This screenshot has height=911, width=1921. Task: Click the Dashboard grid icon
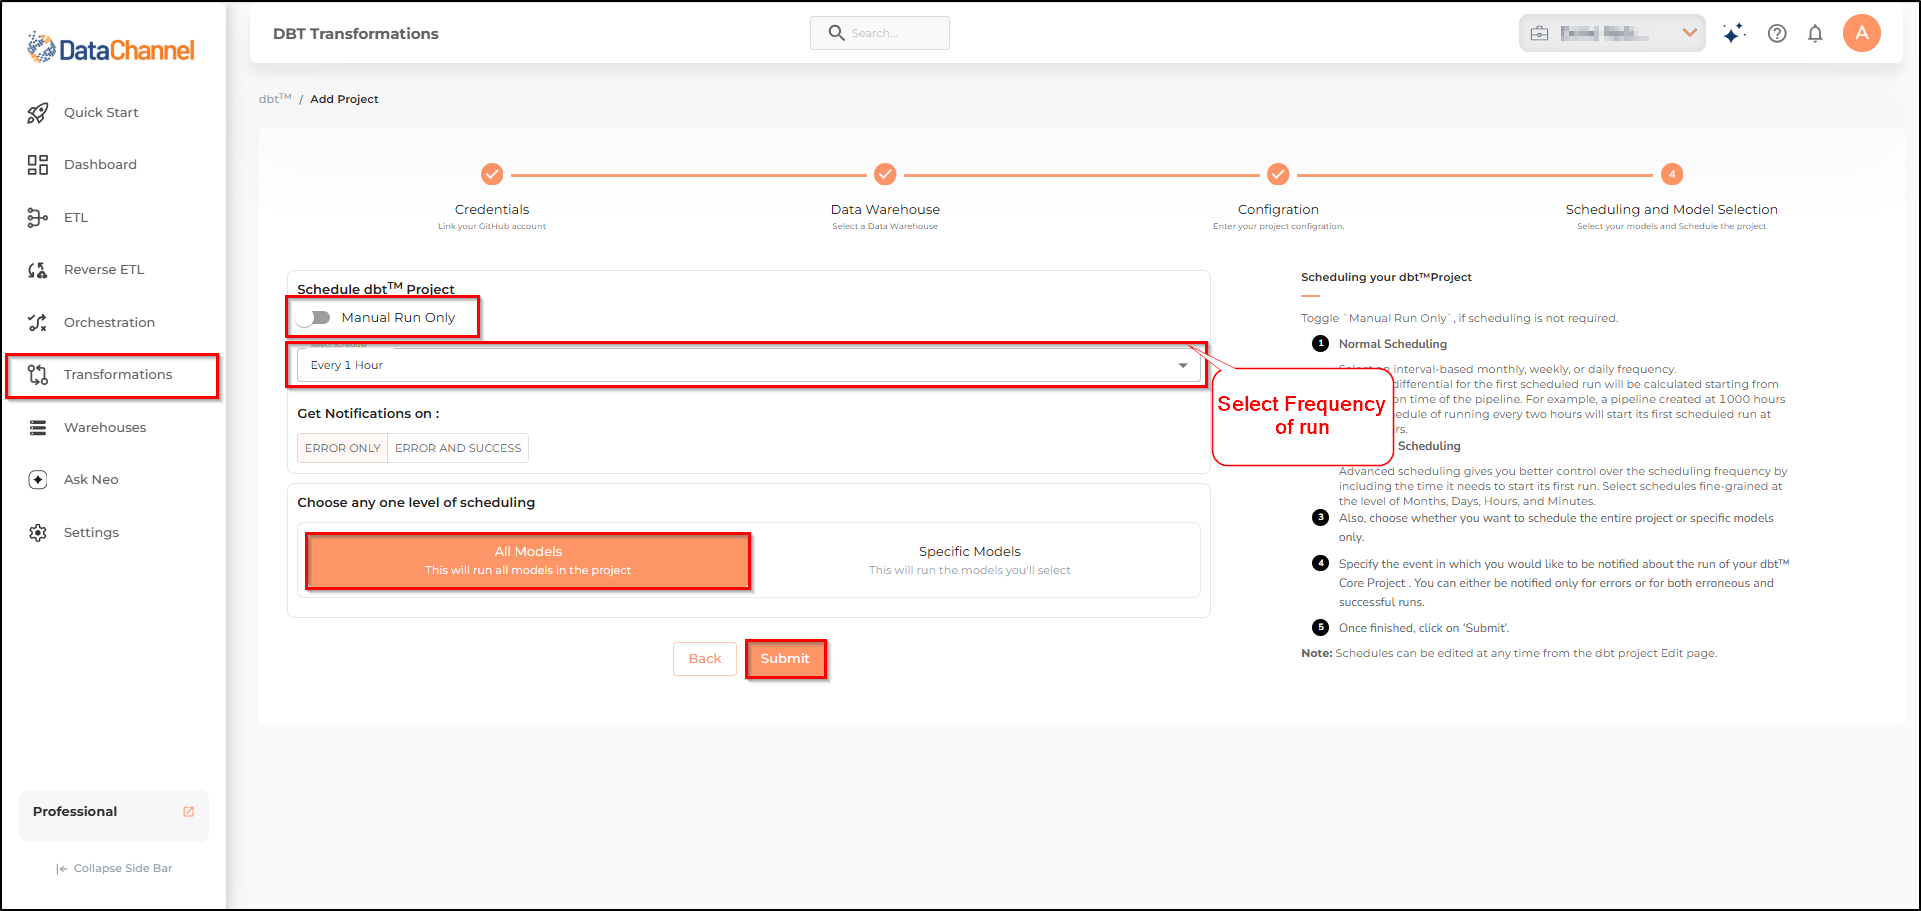point(38,165)
